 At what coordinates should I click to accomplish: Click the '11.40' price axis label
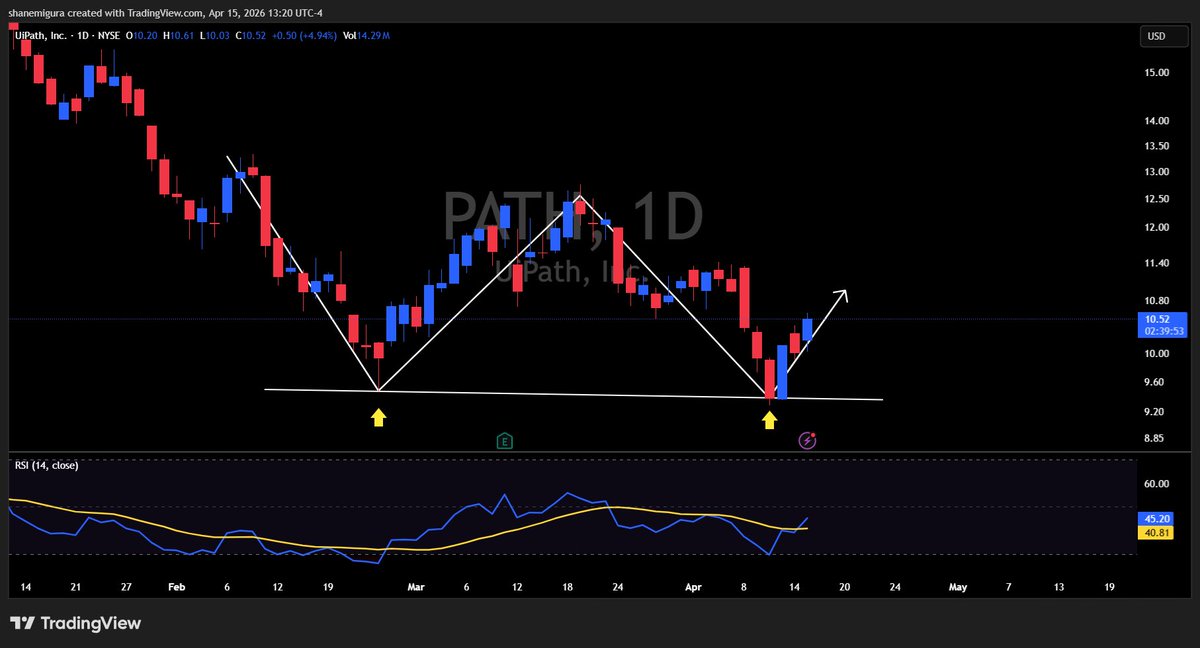(x=1156, y=263)
